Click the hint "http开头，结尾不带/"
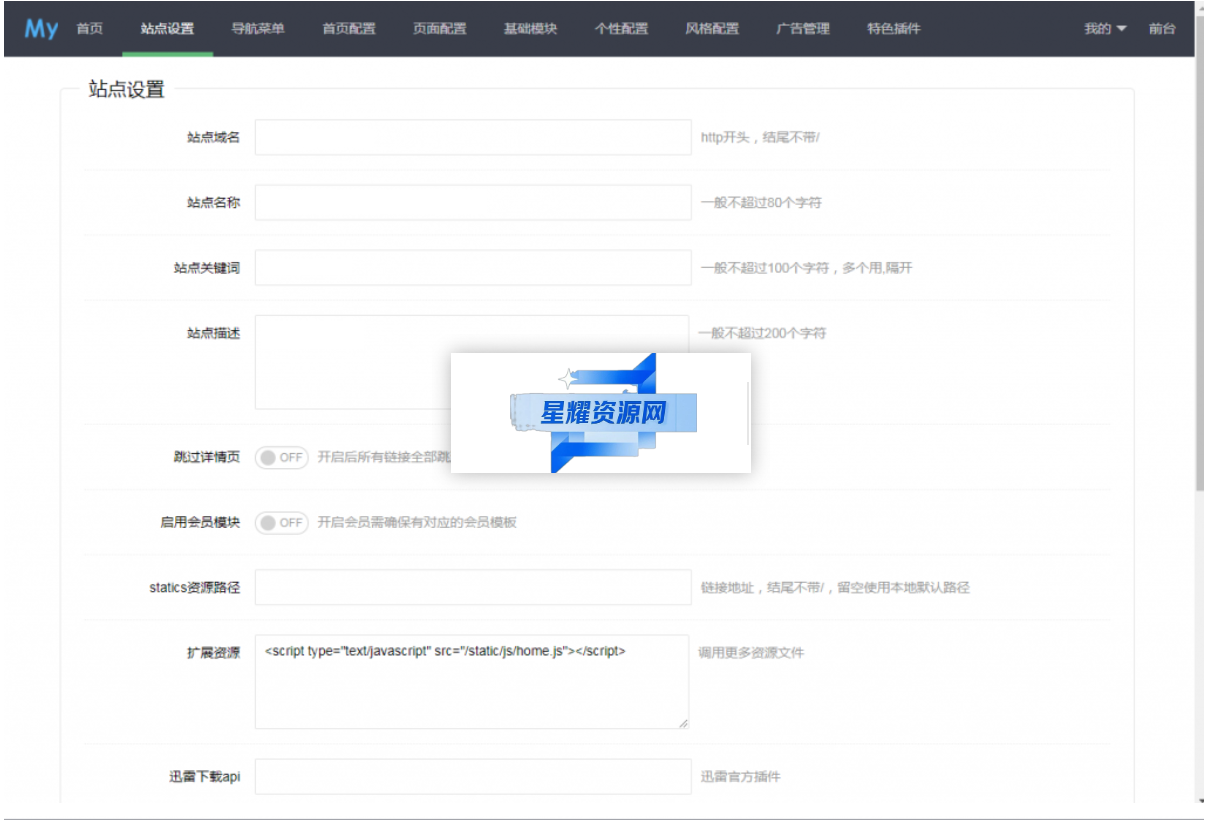The width and height of the screenshot is (1207, 820). click(x=760, y=137)
